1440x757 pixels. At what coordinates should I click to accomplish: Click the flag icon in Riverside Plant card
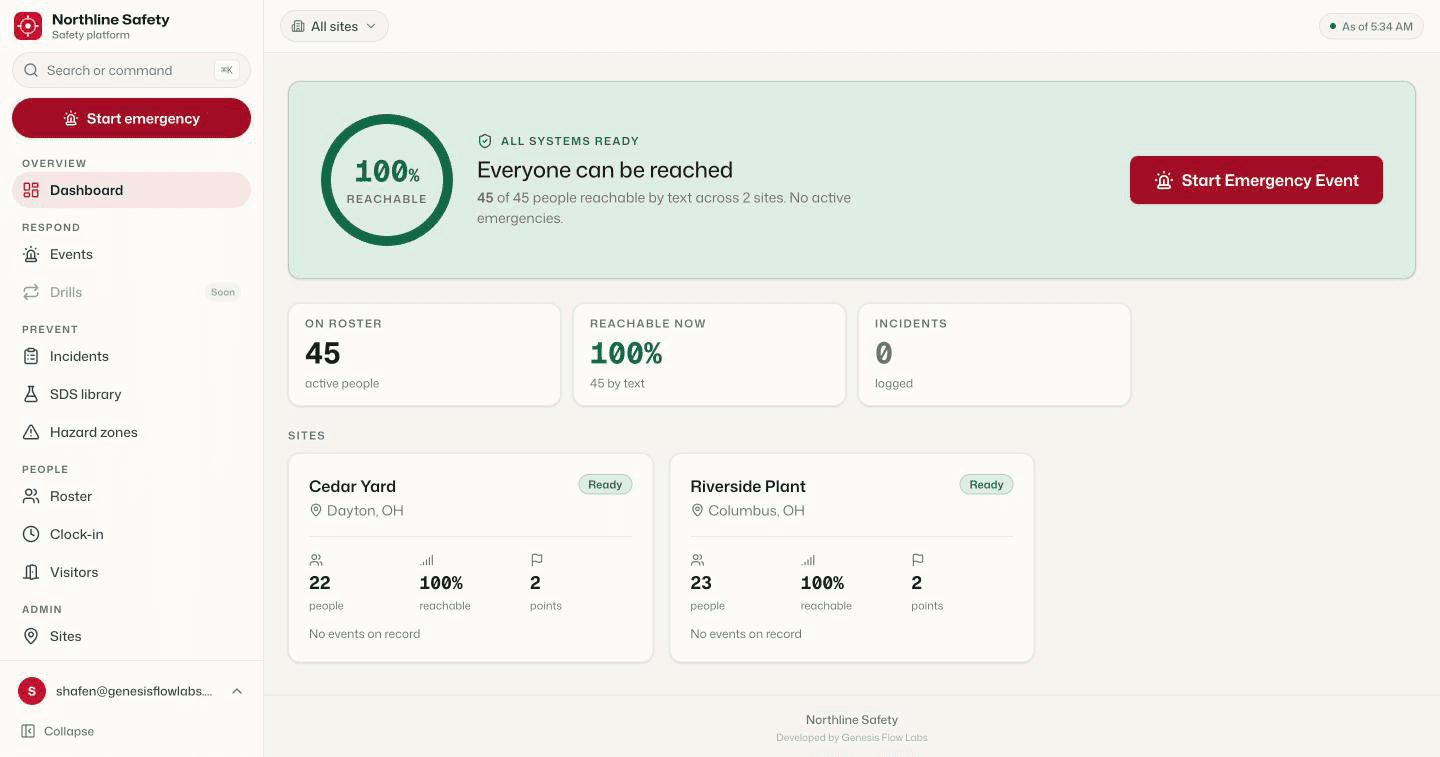(918, 560)
